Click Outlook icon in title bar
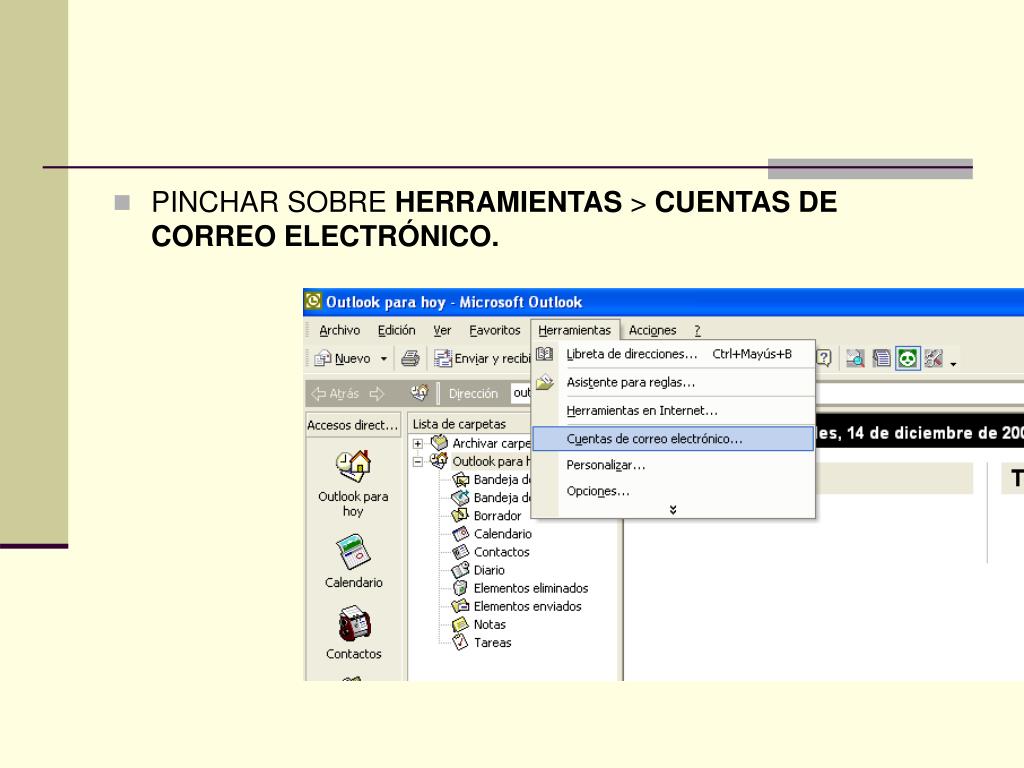Image resolution: width=1024 pixels, height=768 pixels. coord(313,301)
